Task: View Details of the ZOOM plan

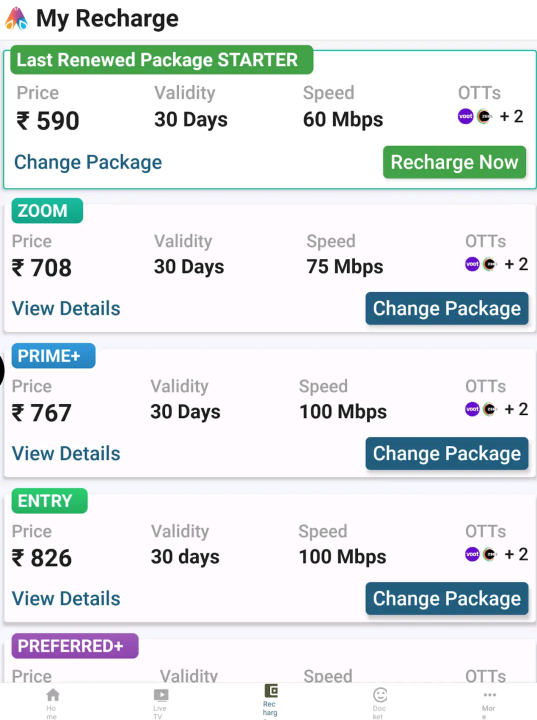Action: click(66, 308)
